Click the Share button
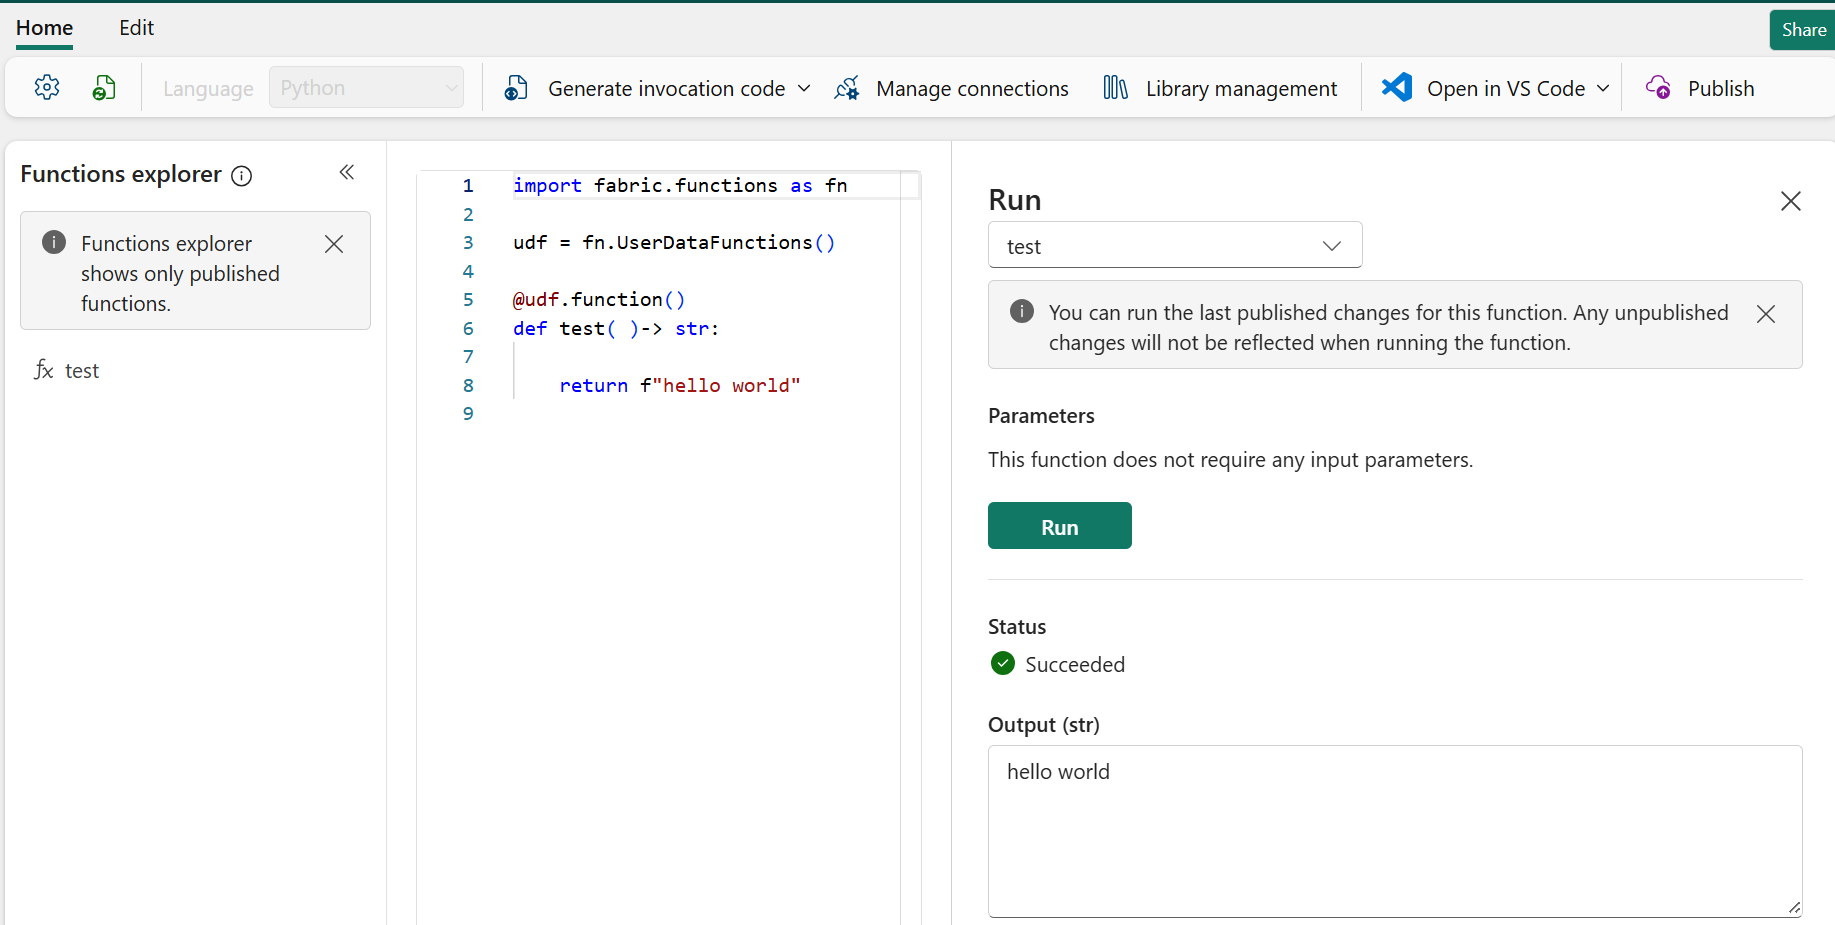Screen dimensions: 1835x925 coord(1802,30)
